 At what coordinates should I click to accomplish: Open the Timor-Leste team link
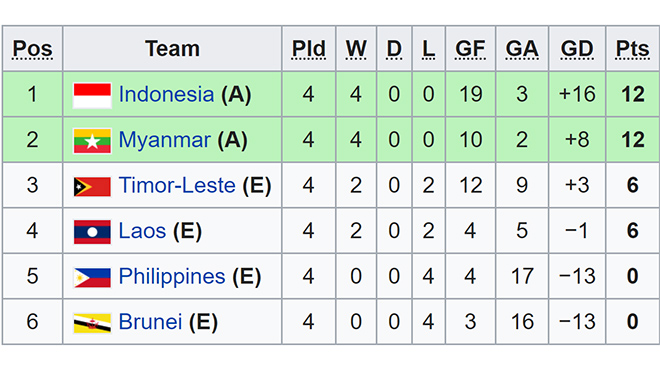tap(177, 185)
